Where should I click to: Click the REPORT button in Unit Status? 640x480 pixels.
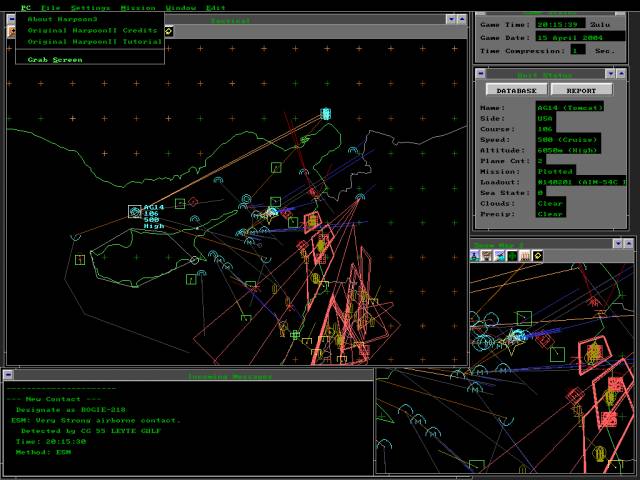coord(581,90)
